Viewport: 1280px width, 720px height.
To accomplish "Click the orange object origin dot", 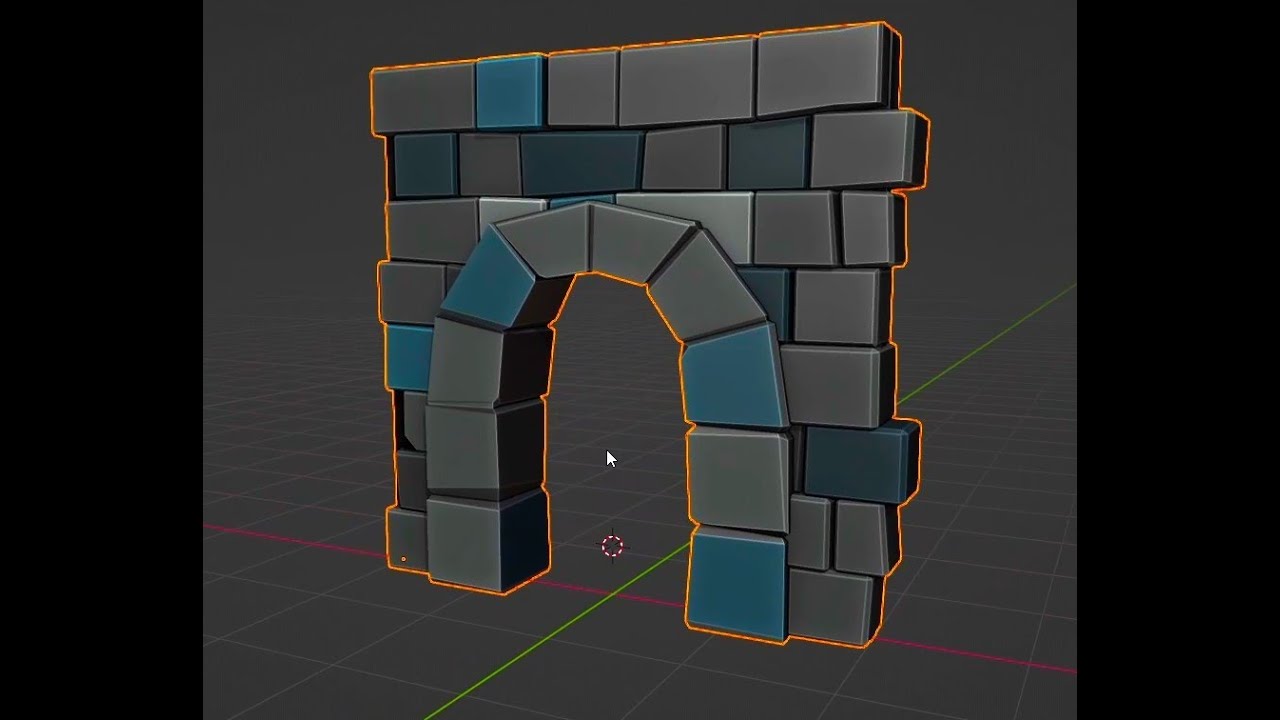I will [x=403, y=559].
